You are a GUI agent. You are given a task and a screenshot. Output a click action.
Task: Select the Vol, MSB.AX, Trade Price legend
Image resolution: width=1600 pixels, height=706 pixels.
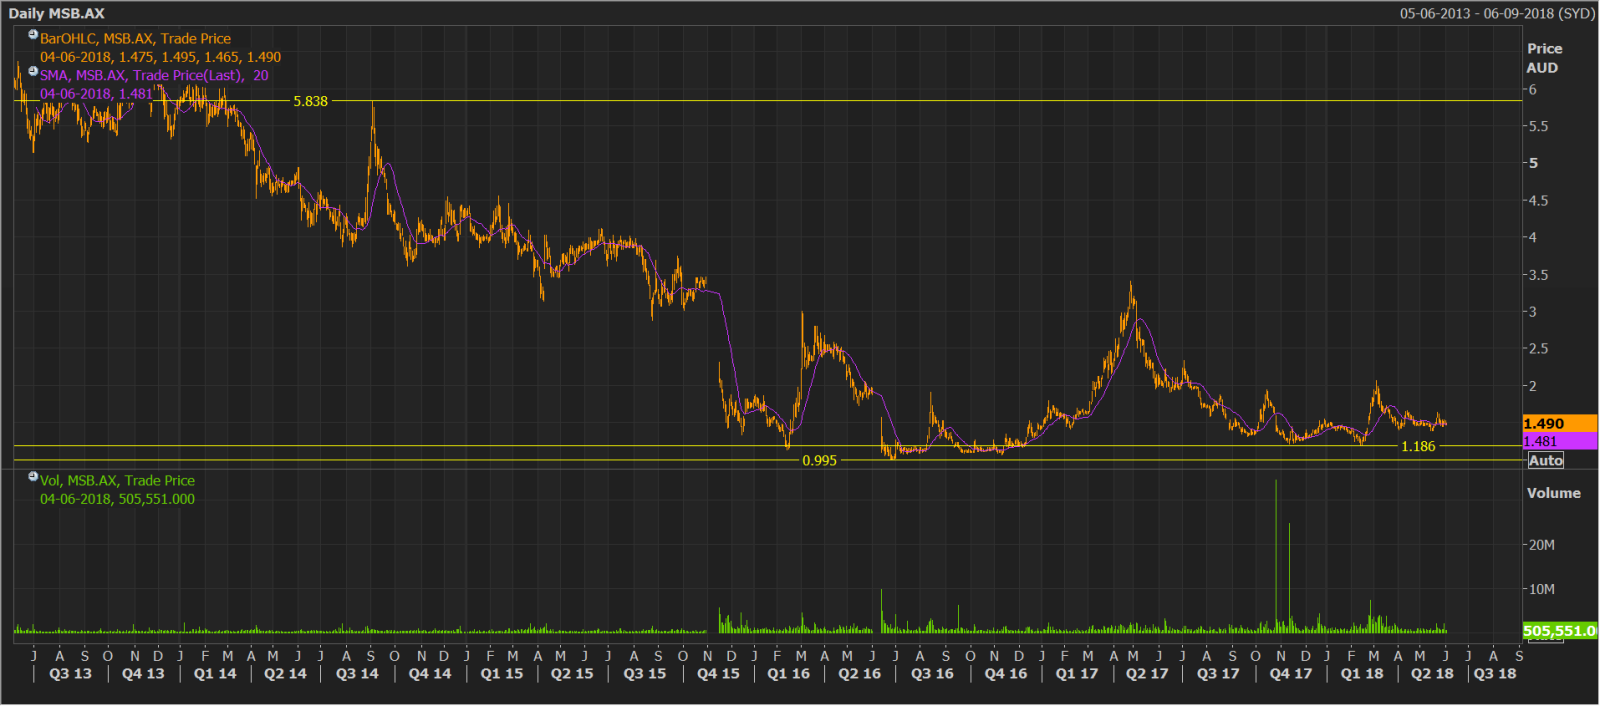click(117, 481)
